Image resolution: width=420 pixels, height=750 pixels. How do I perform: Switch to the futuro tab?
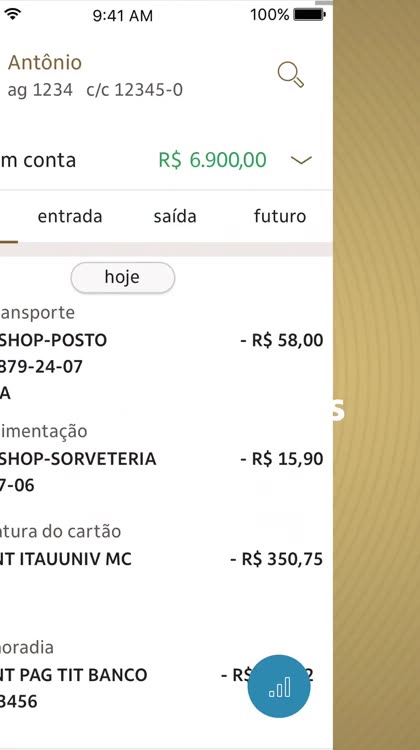(280, 216)
